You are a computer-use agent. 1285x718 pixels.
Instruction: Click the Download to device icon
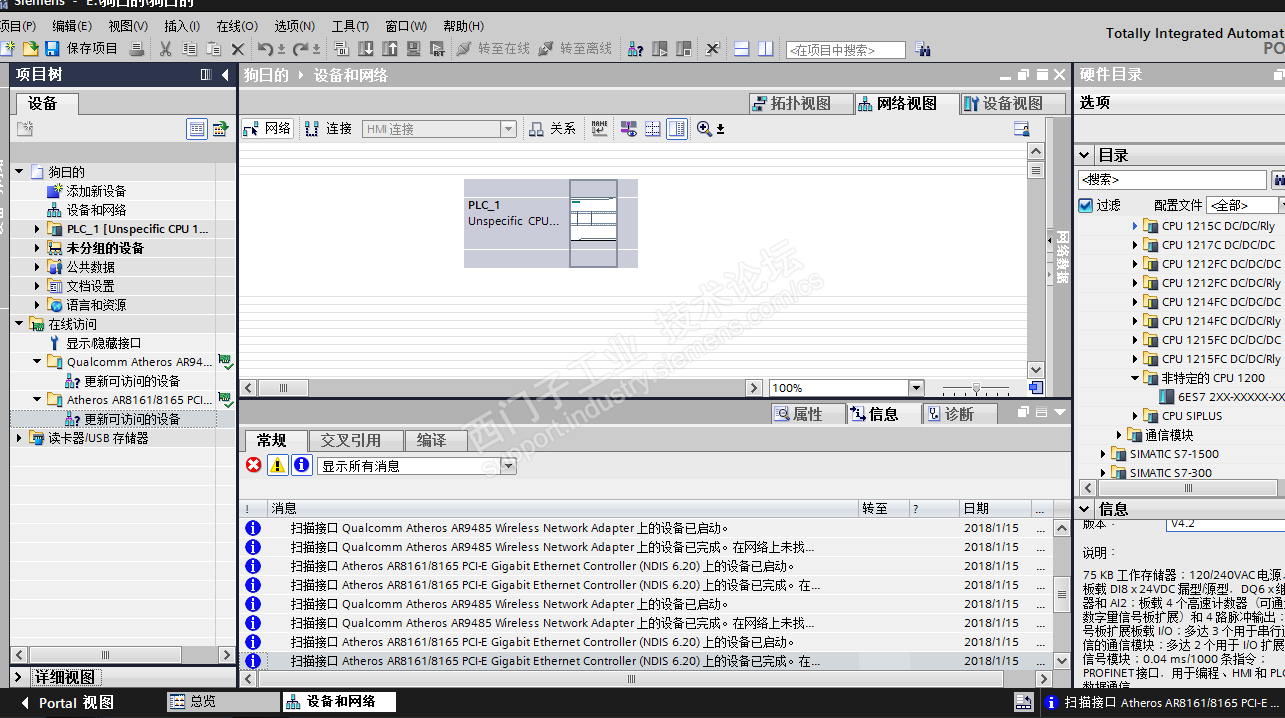(366, 48)
